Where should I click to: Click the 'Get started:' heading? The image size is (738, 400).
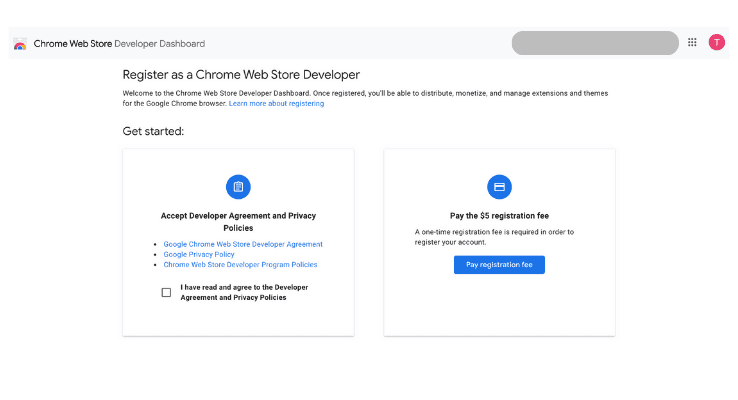point(153,131)
